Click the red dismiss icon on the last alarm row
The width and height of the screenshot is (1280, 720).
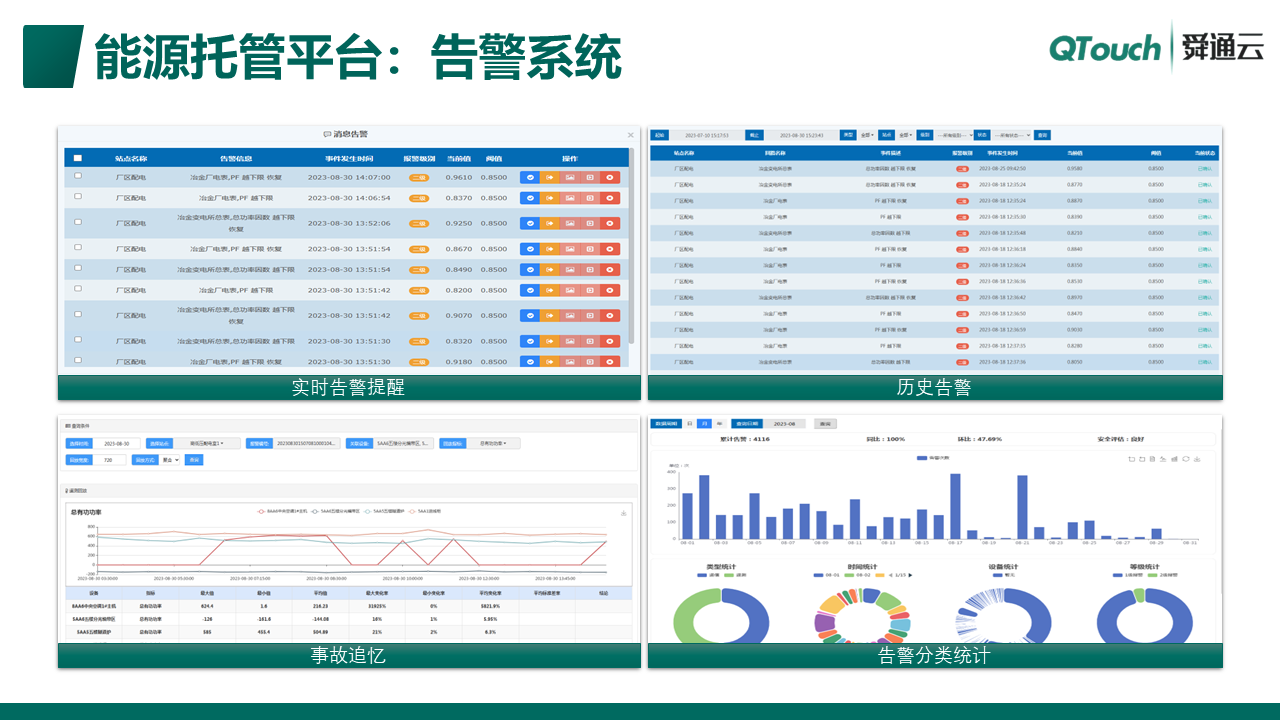click(x=610, y=360)
